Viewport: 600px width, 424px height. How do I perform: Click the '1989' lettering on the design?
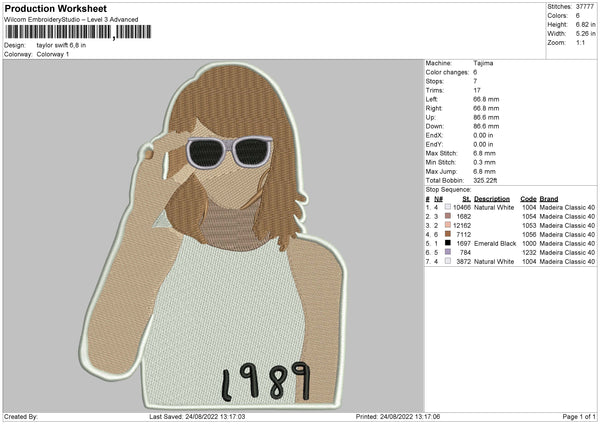tap(266, 382)
